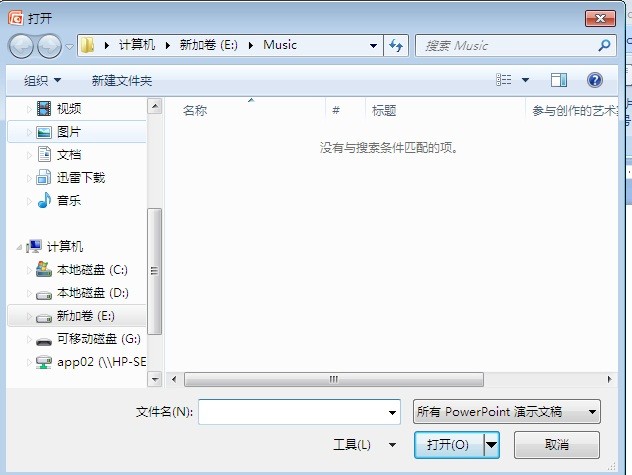Click navigation pane scroll down arrow
The height and width of the screenshot is (475, 632).
point(155,379)
